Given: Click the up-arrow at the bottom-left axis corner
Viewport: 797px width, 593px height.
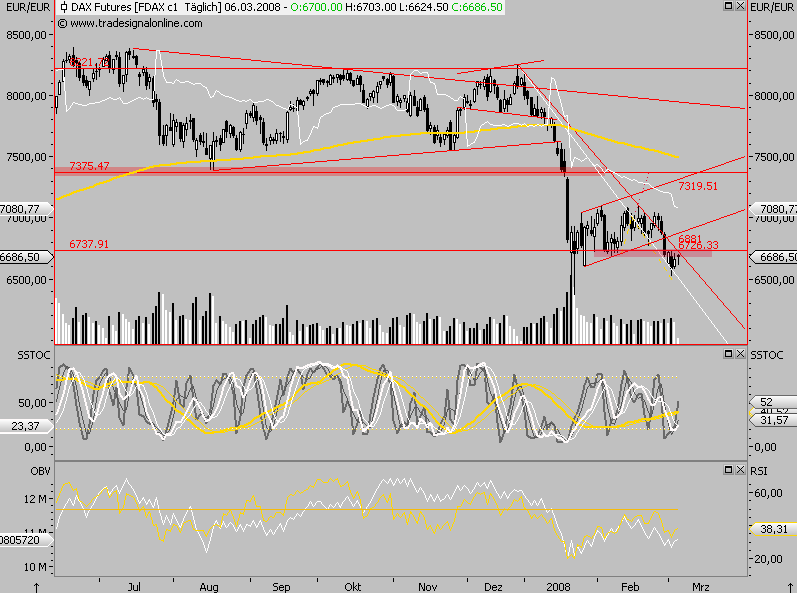Looking at the screenshot, I should (36, 587).
